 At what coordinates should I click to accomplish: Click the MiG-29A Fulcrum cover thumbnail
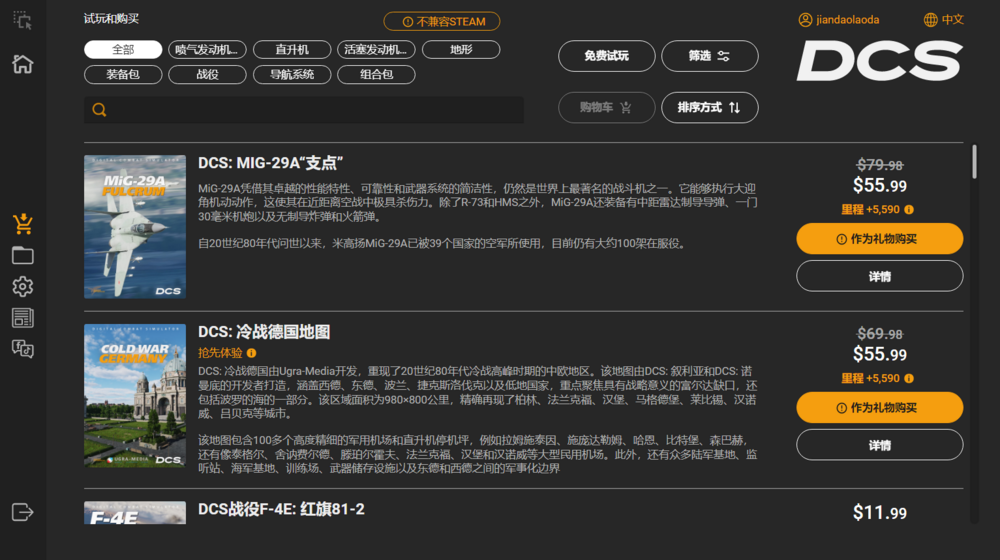[135, 226]
